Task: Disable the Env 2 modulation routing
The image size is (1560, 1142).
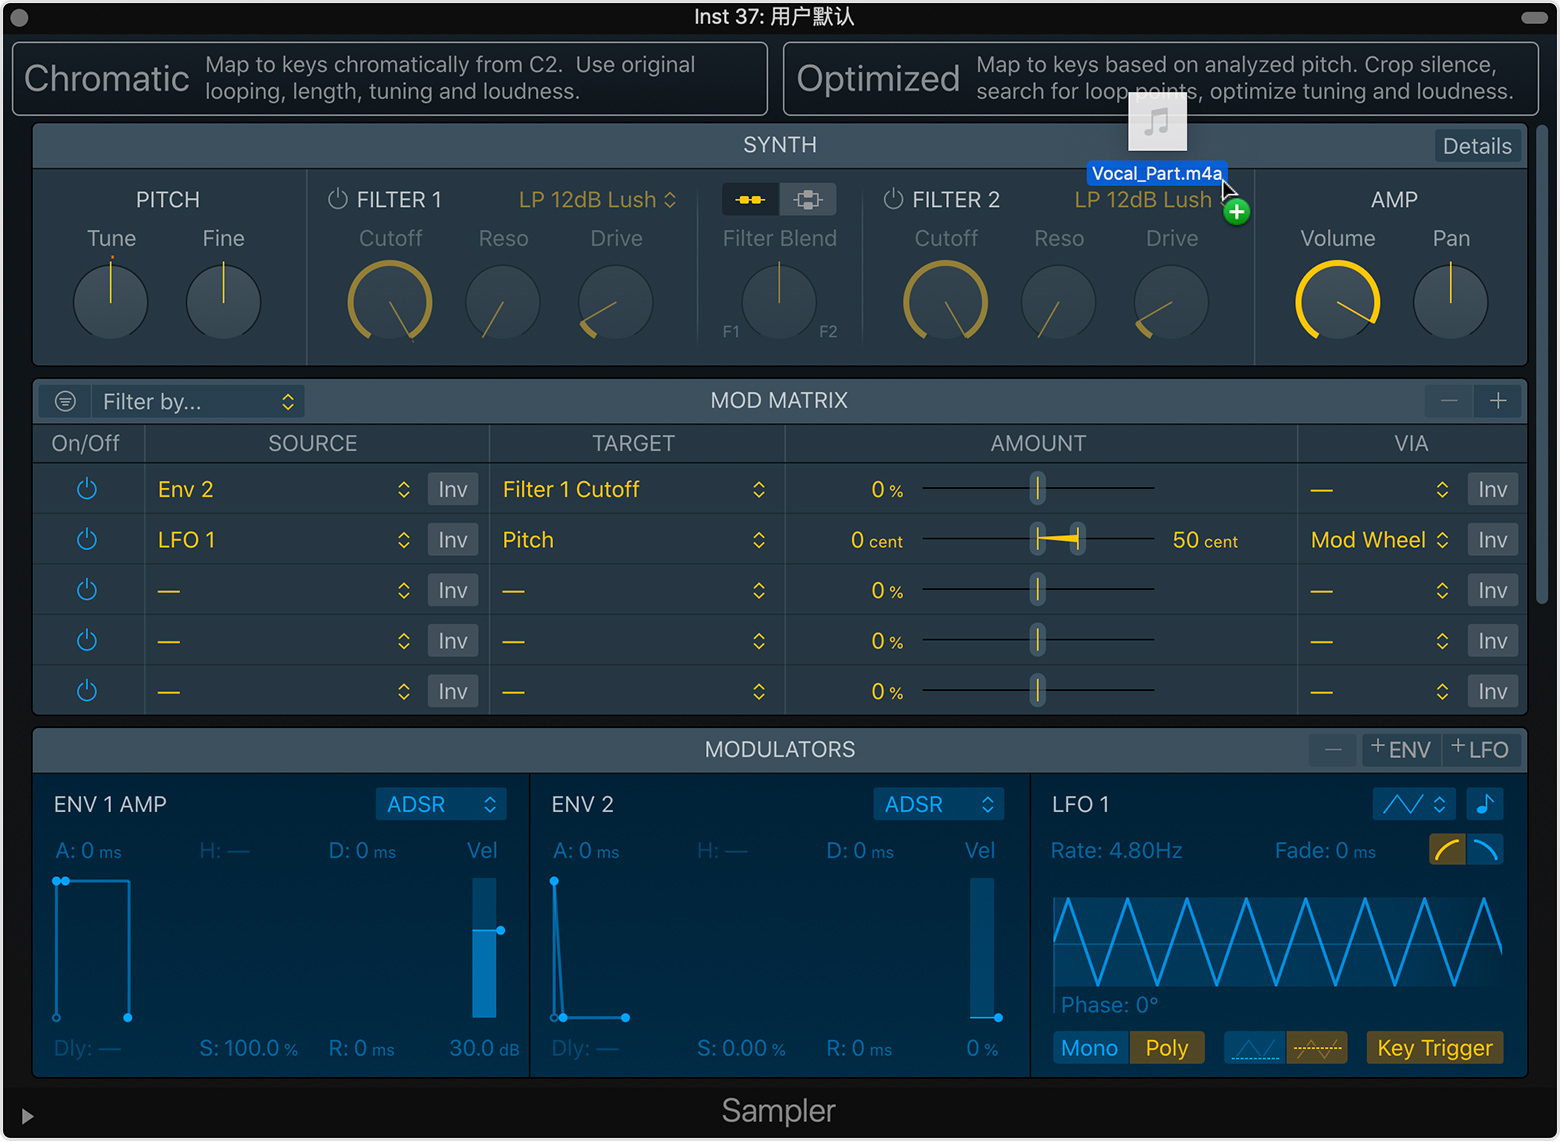Action: click(x=87, y=489)
